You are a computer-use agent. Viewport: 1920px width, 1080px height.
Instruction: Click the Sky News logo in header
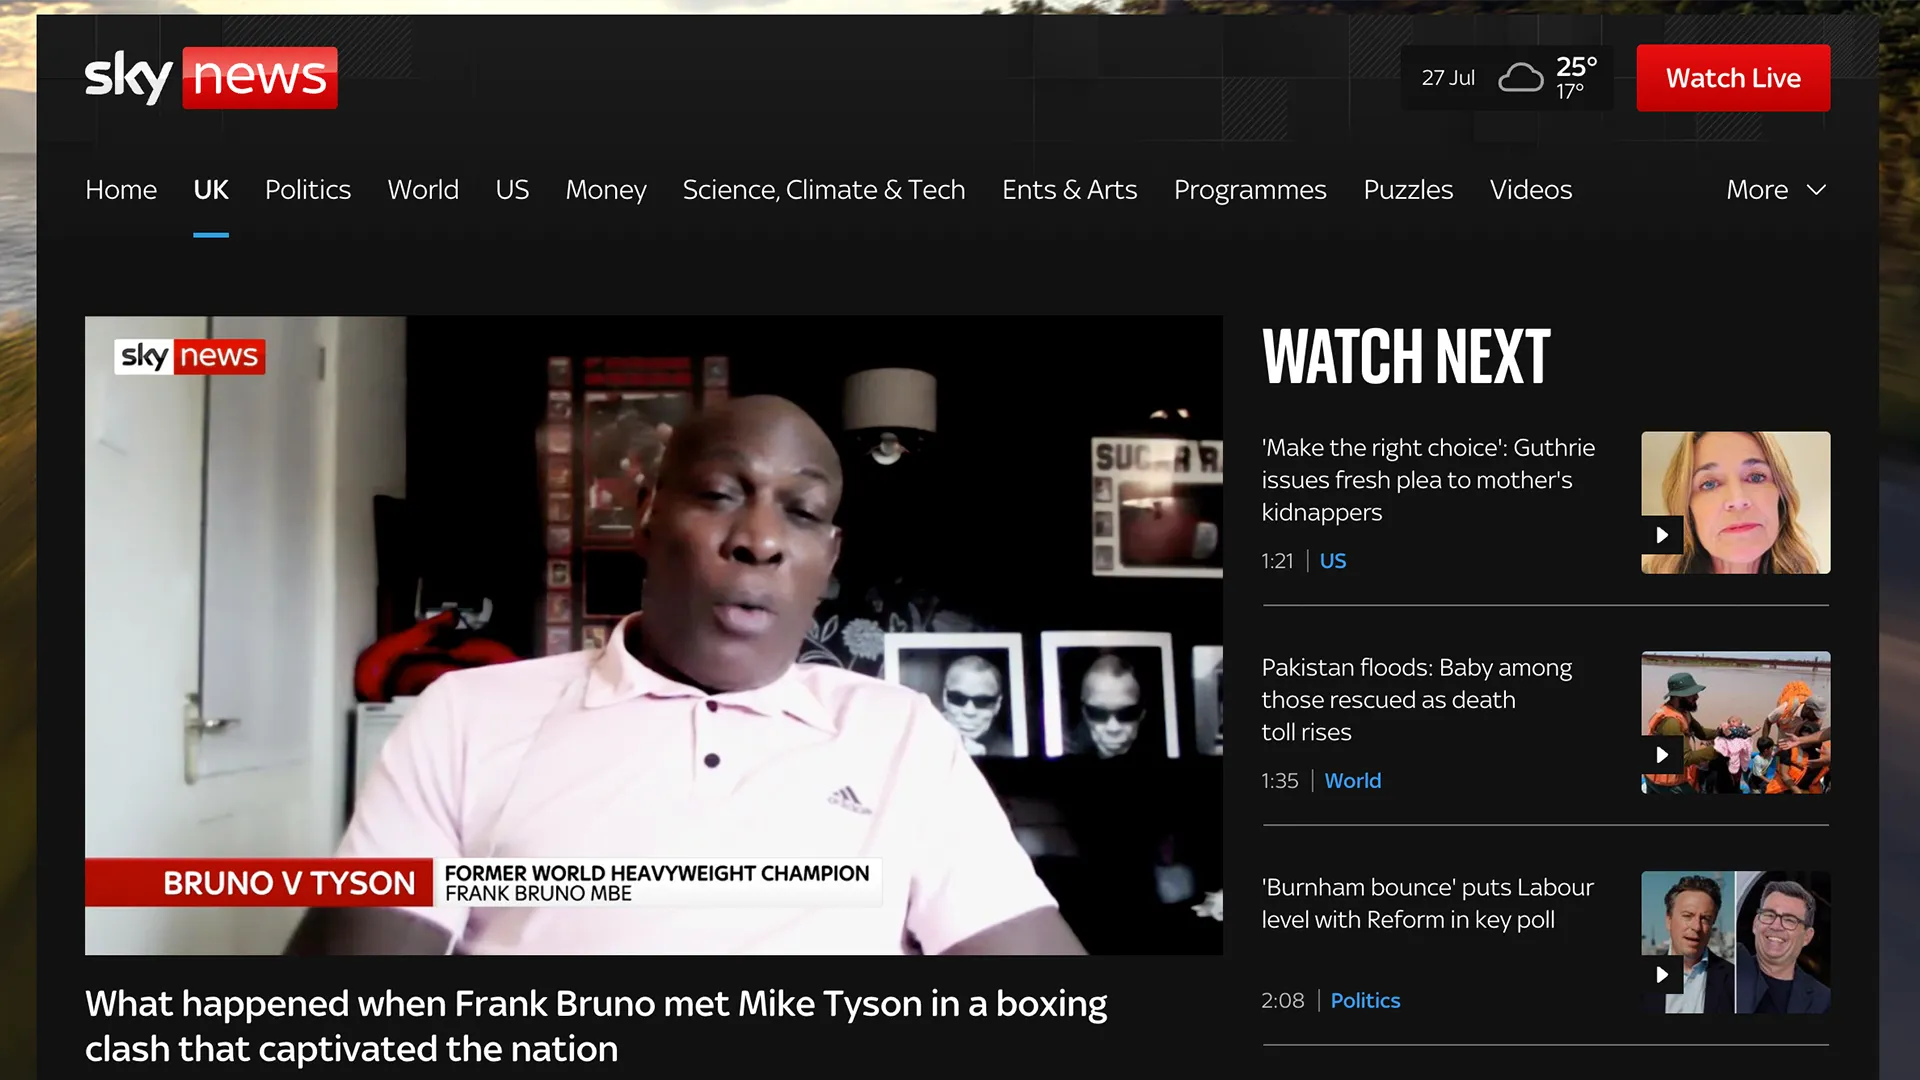click(x=211, y=77)
